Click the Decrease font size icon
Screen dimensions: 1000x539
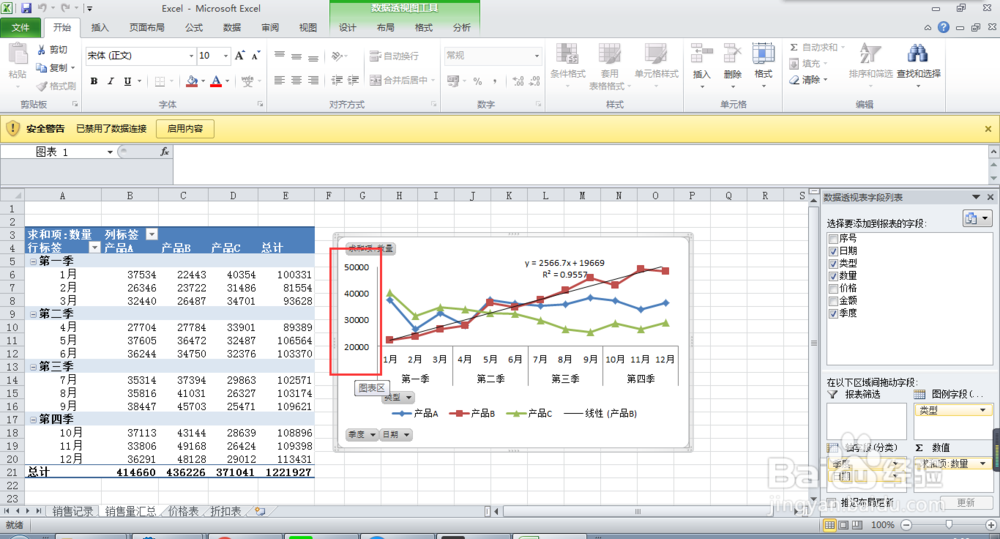[x=255, y=56]
